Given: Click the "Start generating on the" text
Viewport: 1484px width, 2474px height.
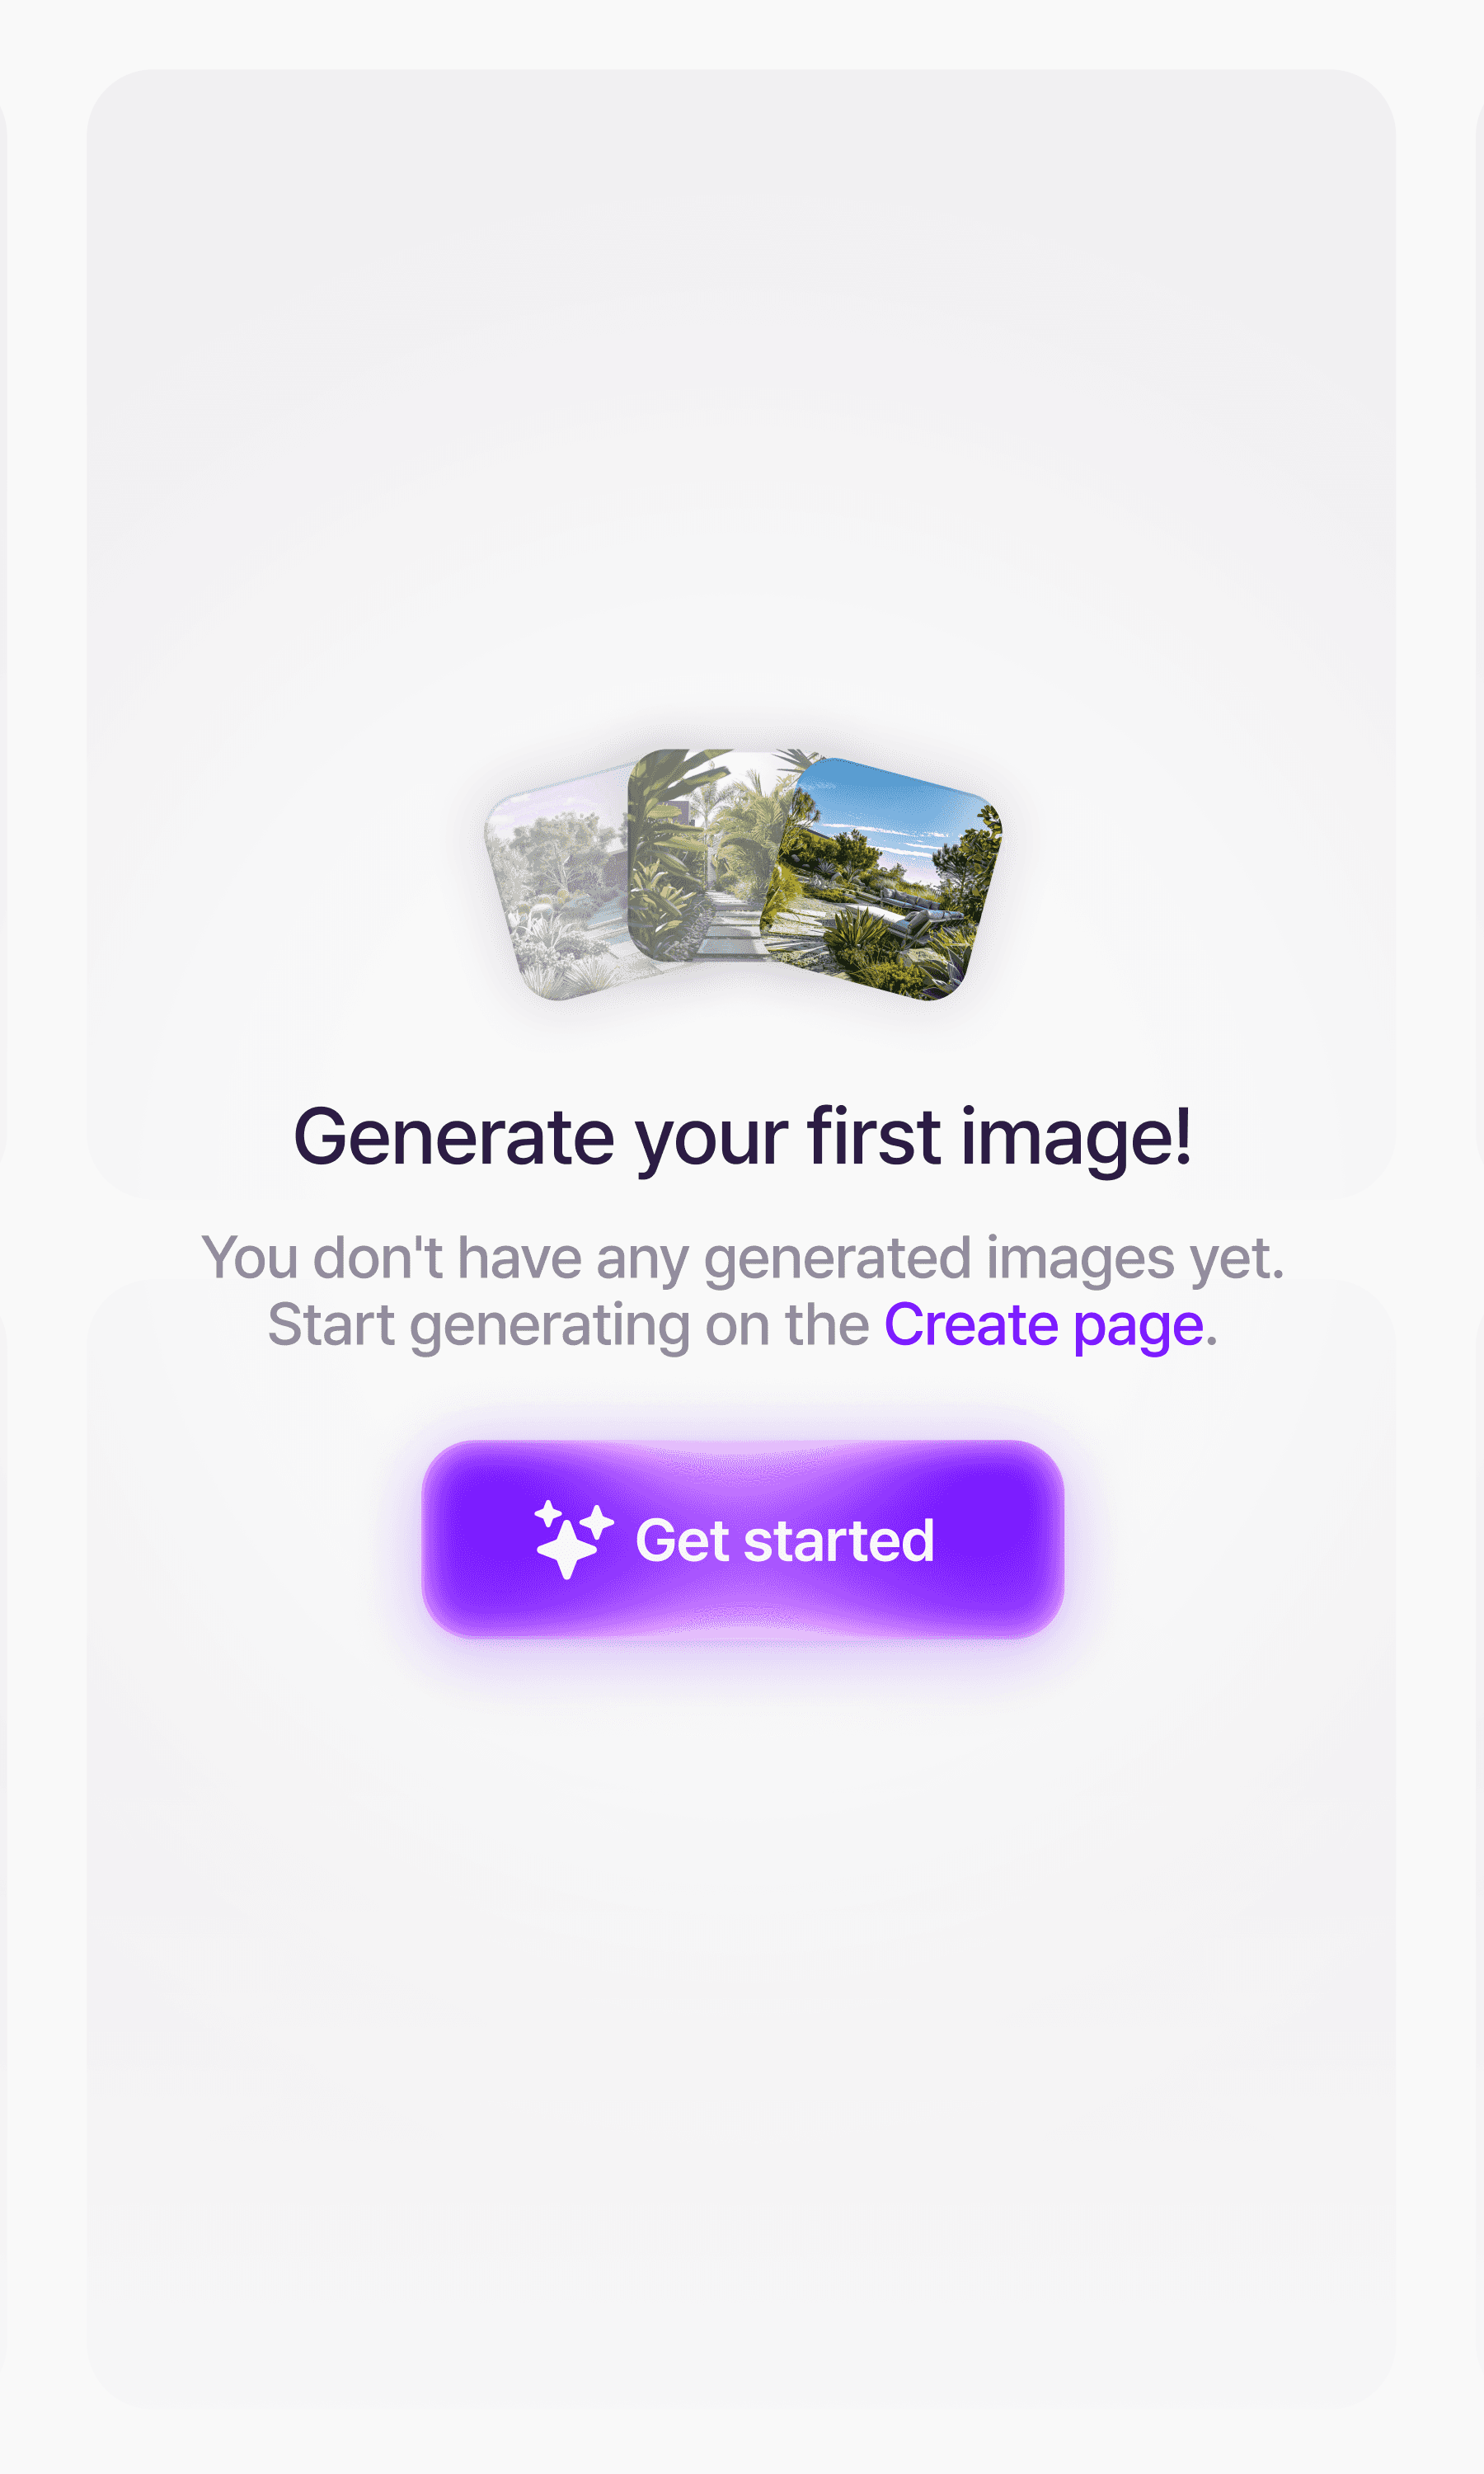Looking at the screenshot, I should (568, 1325).
